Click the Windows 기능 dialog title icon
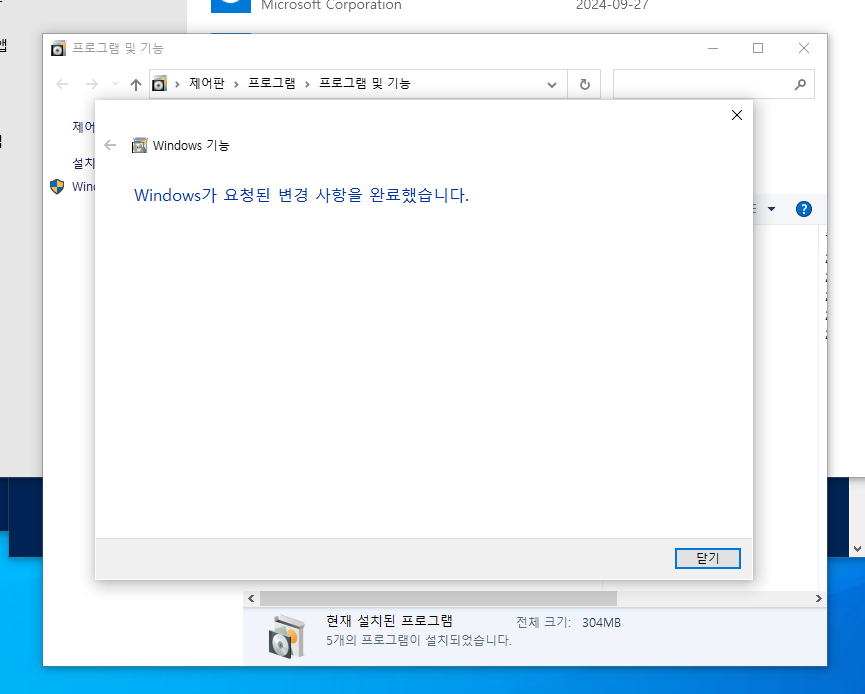 (140, 146)
